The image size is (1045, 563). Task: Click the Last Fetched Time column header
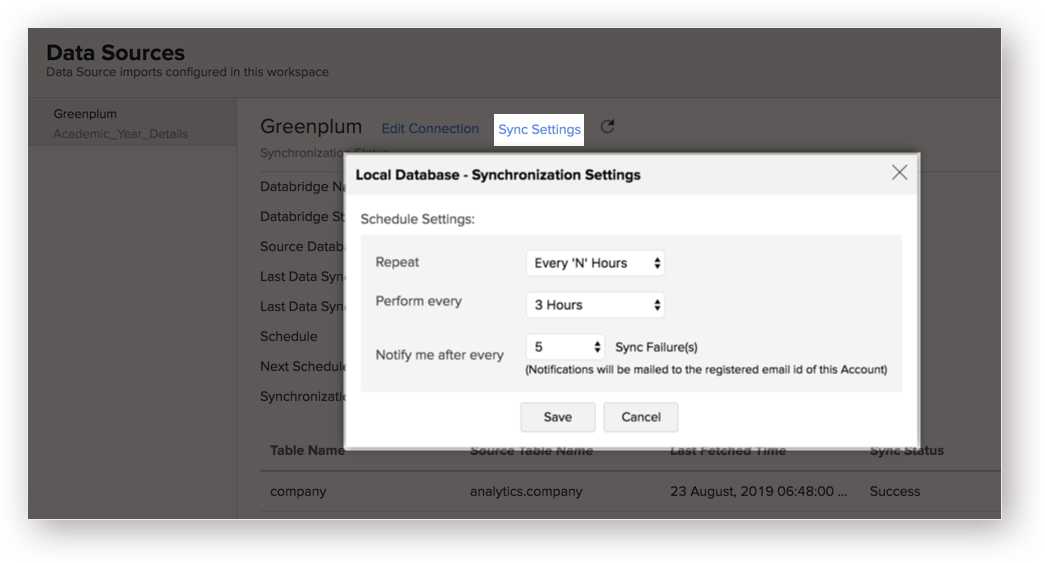[727, 451]
